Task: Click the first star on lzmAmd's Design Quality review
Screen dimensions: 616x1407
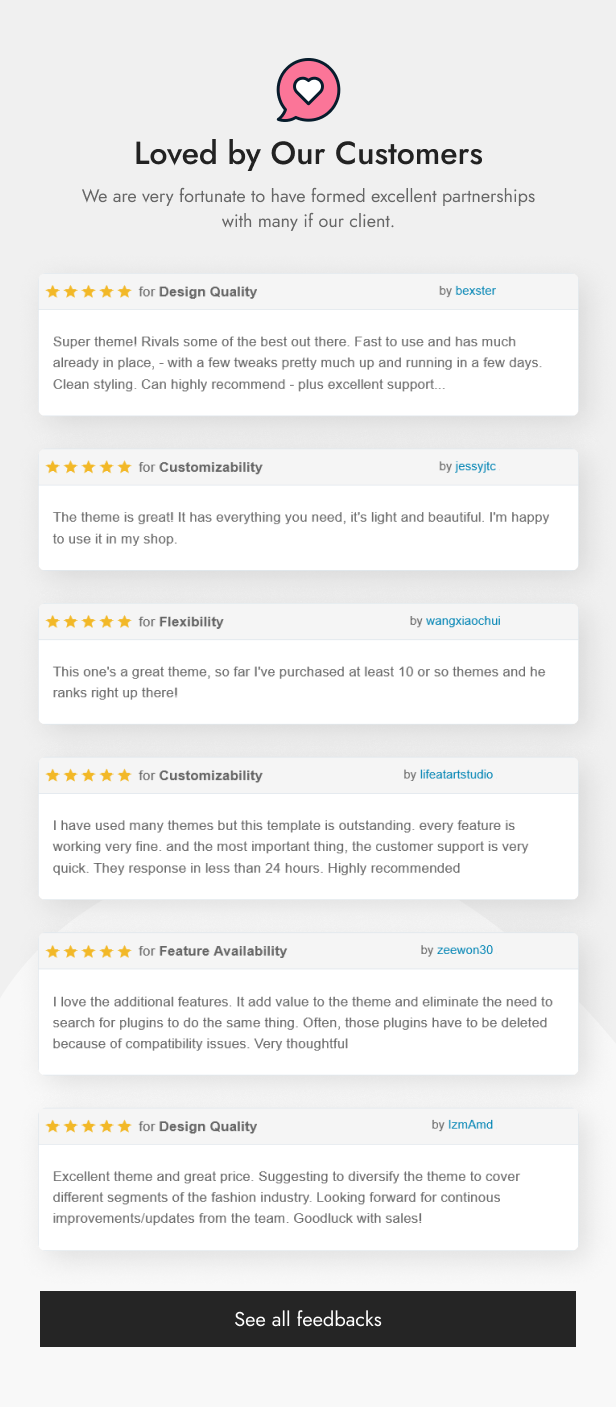Action: pyautogui.click(x=53, y=1125)
